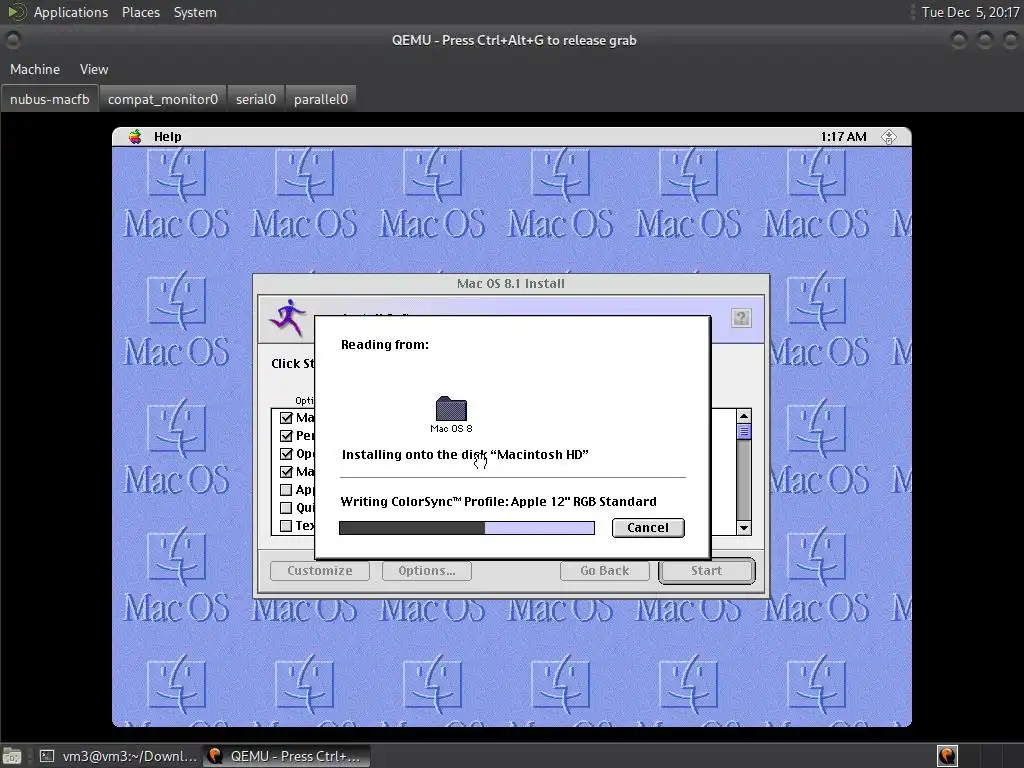
Task: Click the question mark help icon in the installer
Action: (x=741, y=318)
